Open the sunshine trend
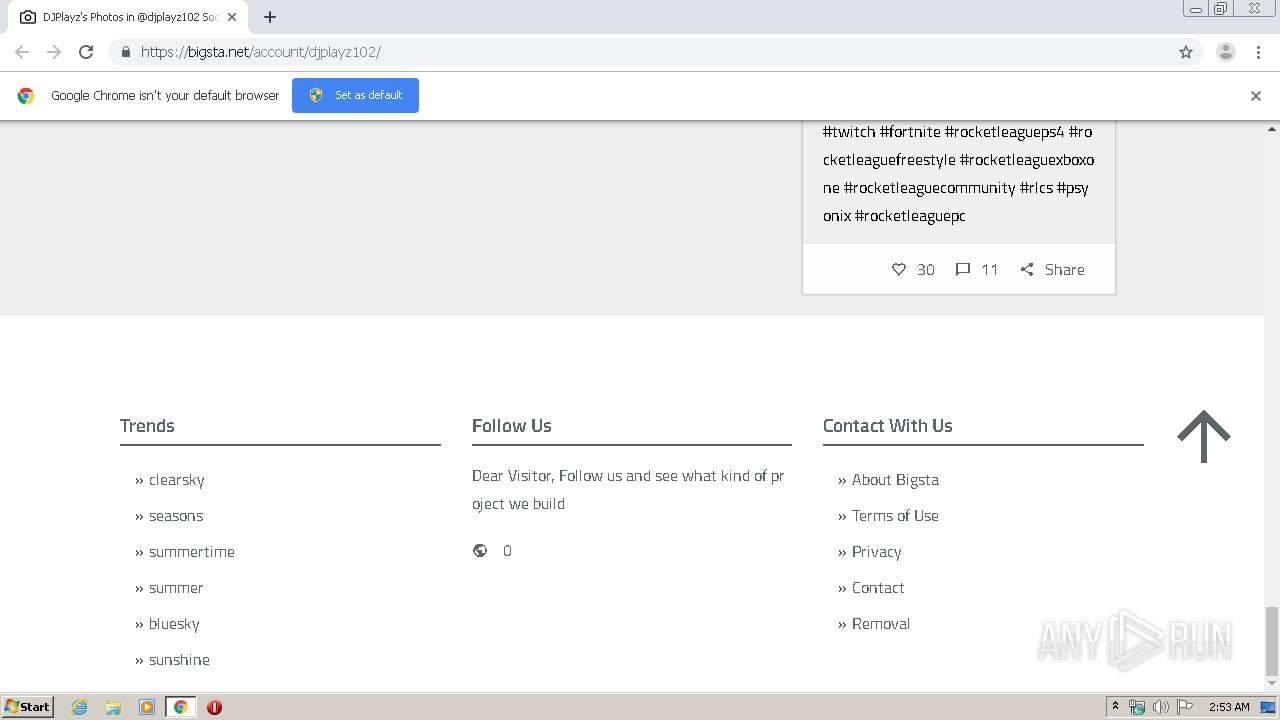The width and height of the screenshot is (1280, 720). [179, 660]
